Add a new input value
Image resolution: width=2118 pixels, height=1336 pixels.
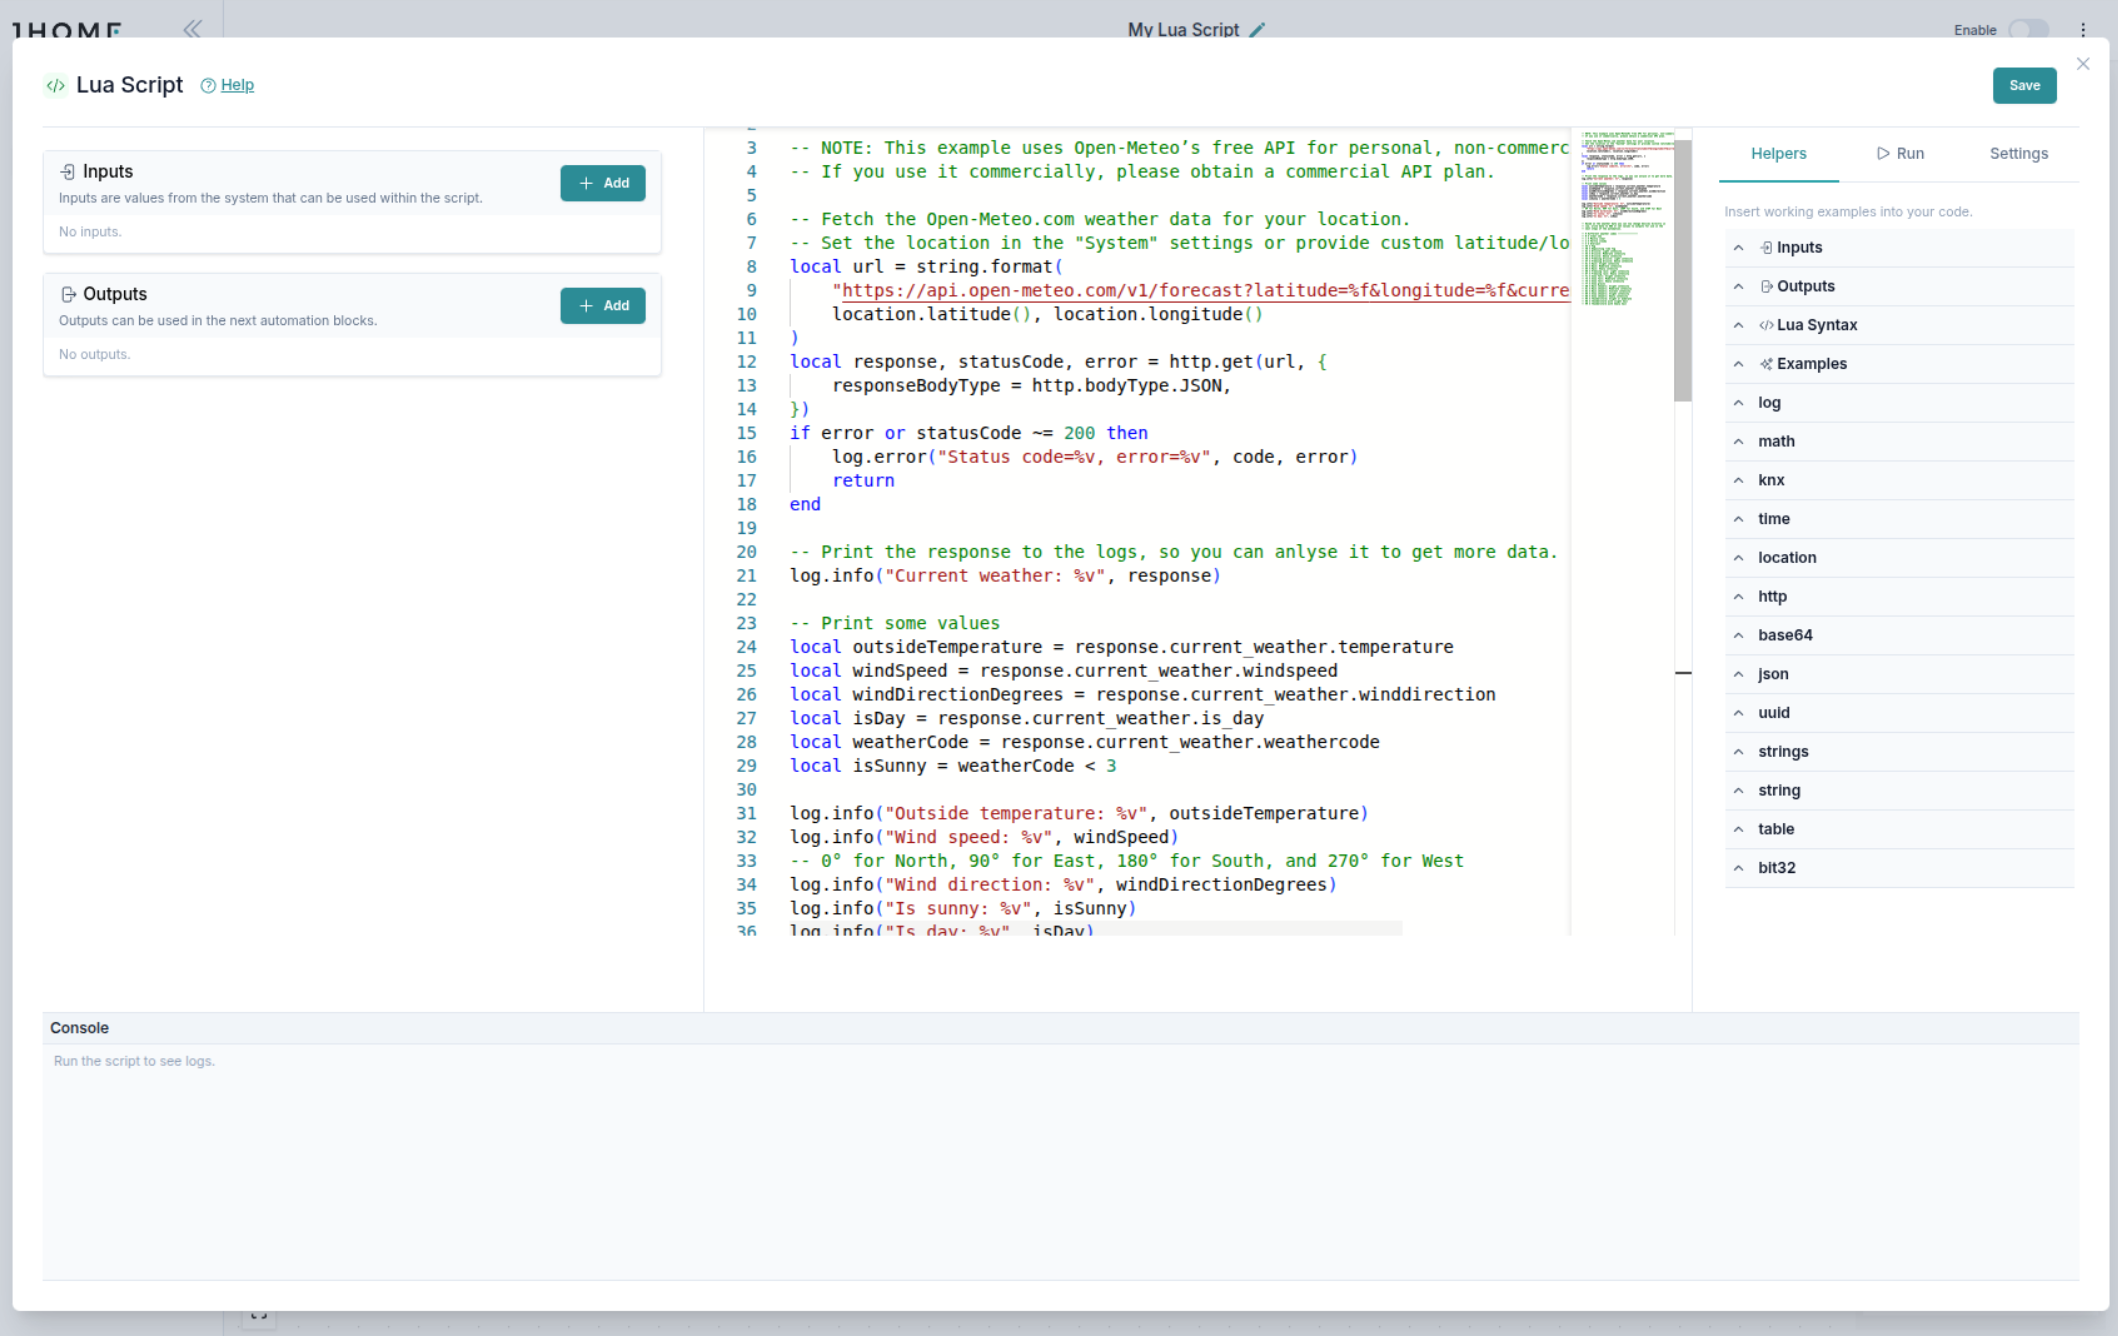click(603, 183)
